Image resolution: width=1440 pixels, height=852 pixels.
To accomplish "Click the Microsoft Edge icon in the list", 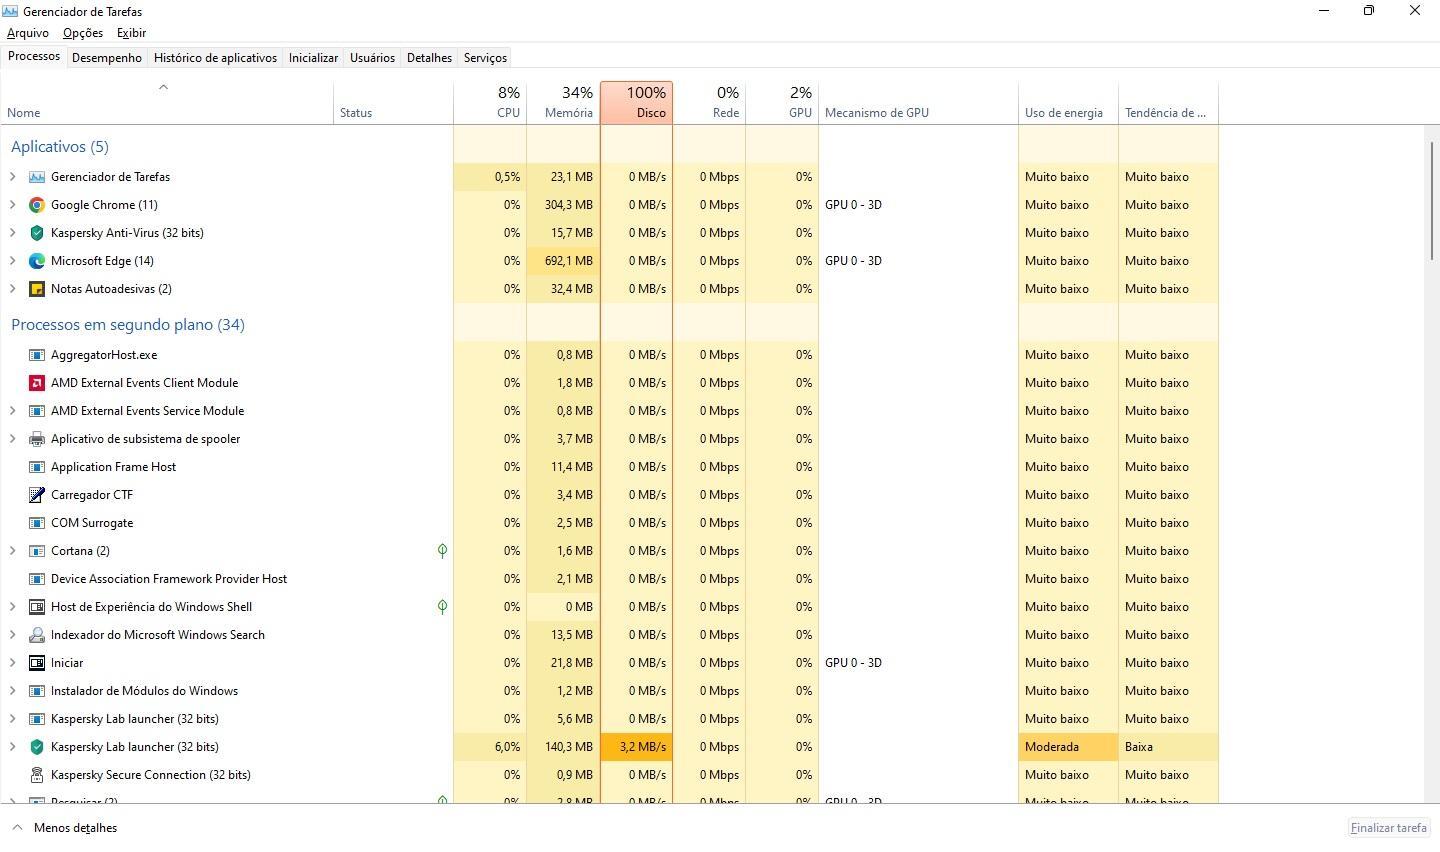I will (x=37, y=261).
